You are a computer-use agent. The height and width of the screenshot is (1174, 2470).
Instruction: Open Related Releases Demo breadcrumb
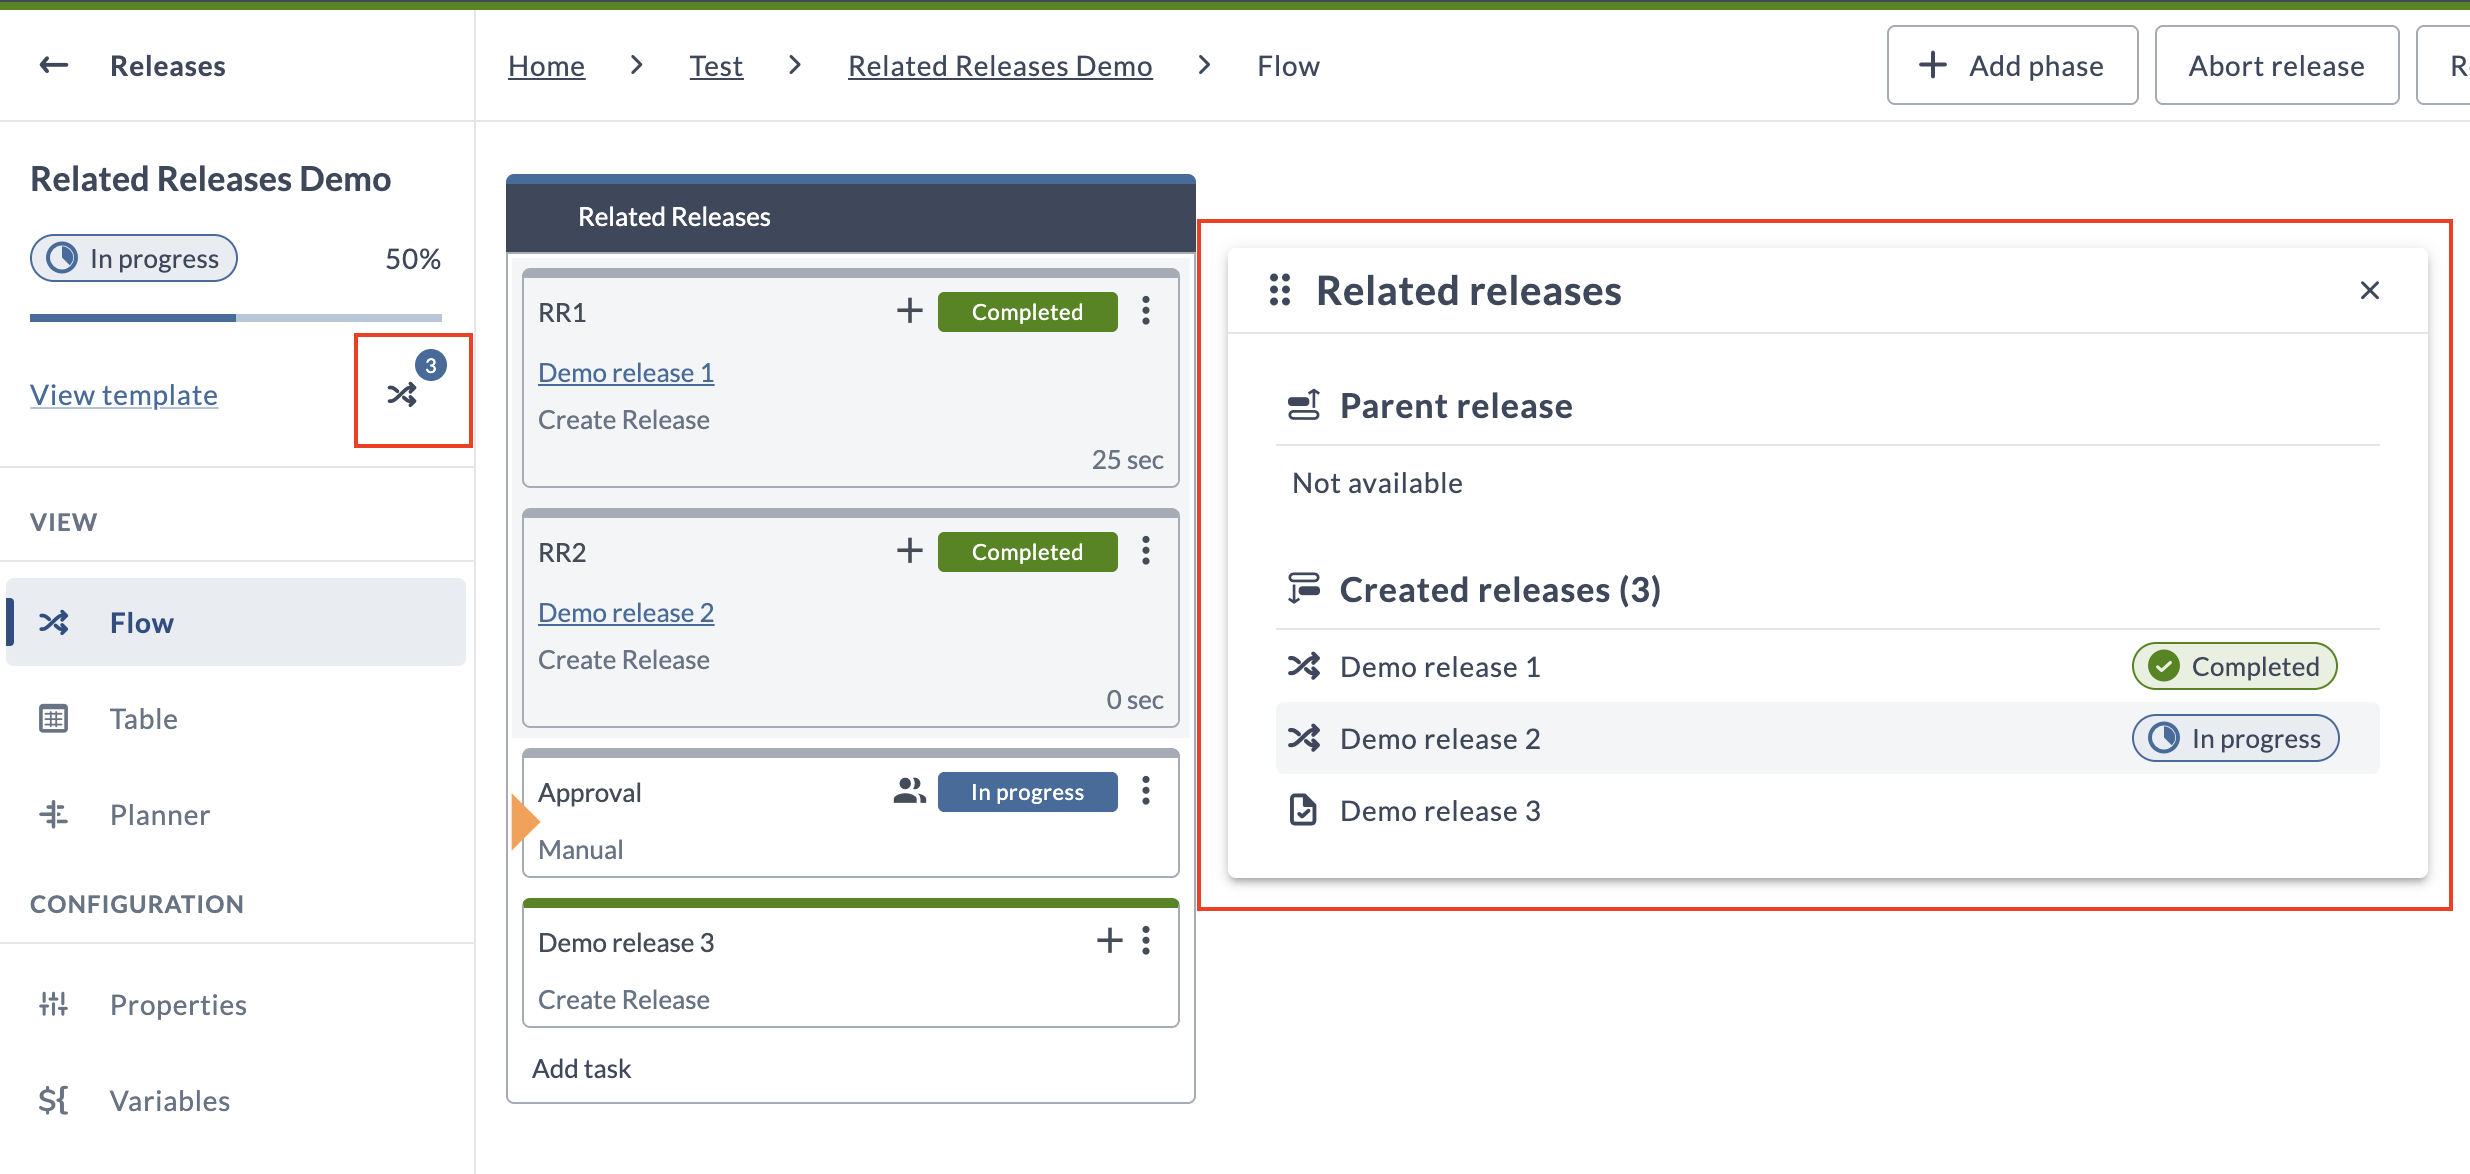point(1000,66)
